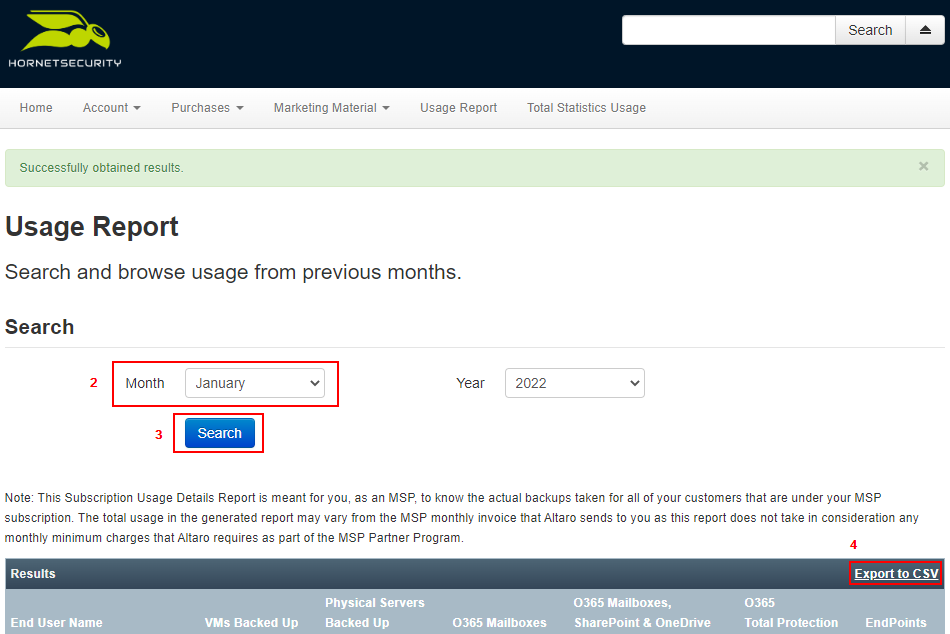Screen dimensions: 950x634
Task: Click Physical Servers Backed Up column header
Action: [374, 613]
